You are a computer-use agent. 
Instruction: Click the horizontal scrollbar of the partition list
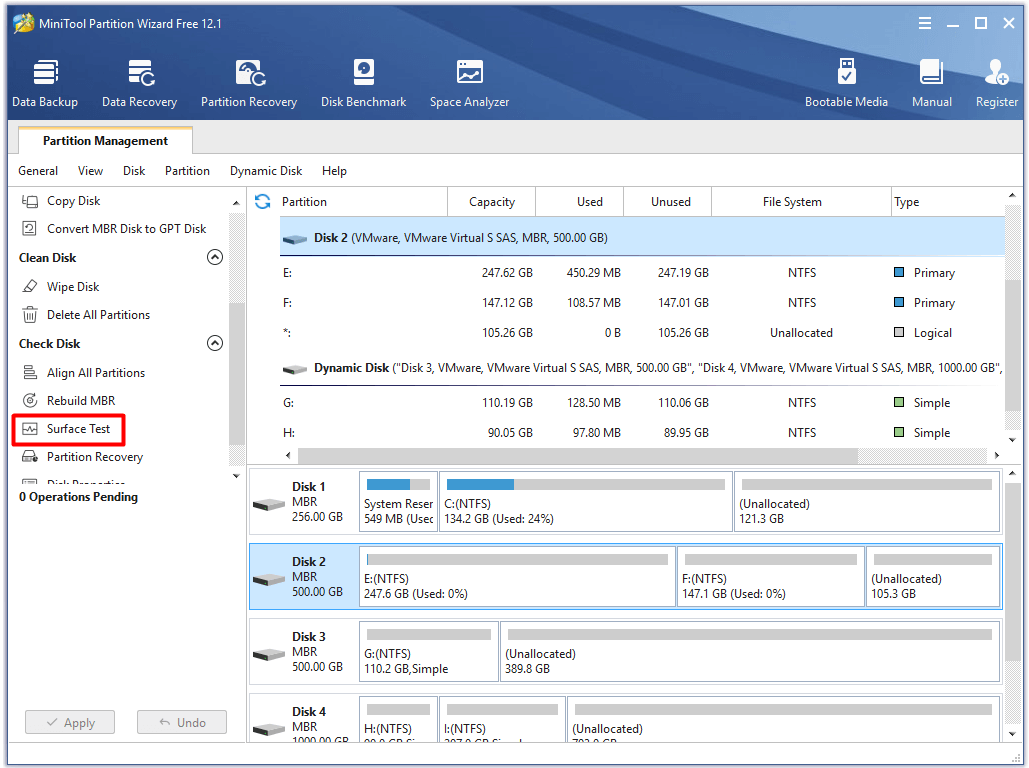point(578,455)
